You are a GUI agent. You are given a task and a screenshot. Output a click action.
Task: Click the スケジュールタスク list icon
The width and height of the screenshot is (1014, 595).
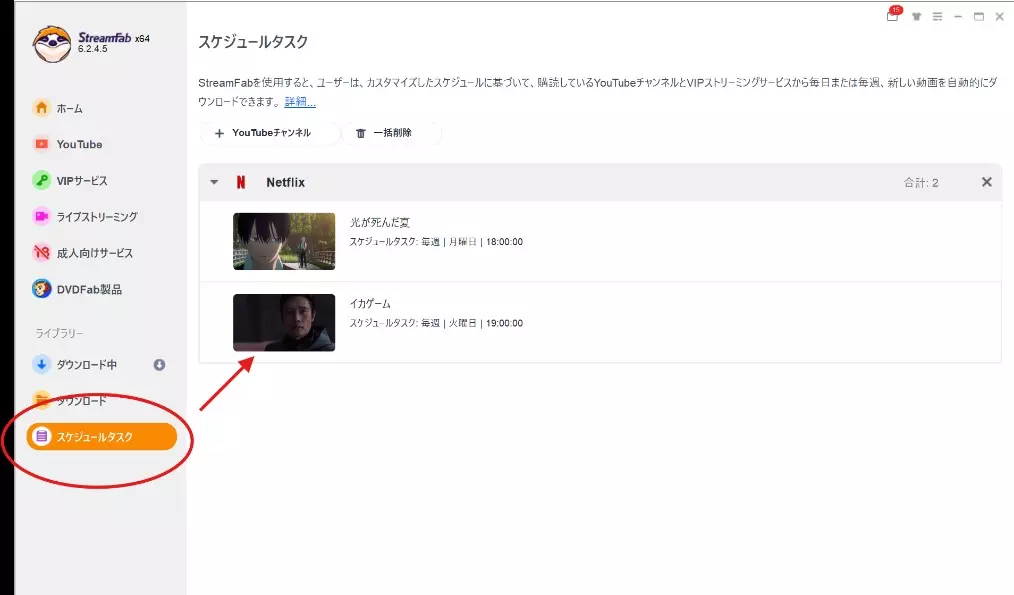41,437
